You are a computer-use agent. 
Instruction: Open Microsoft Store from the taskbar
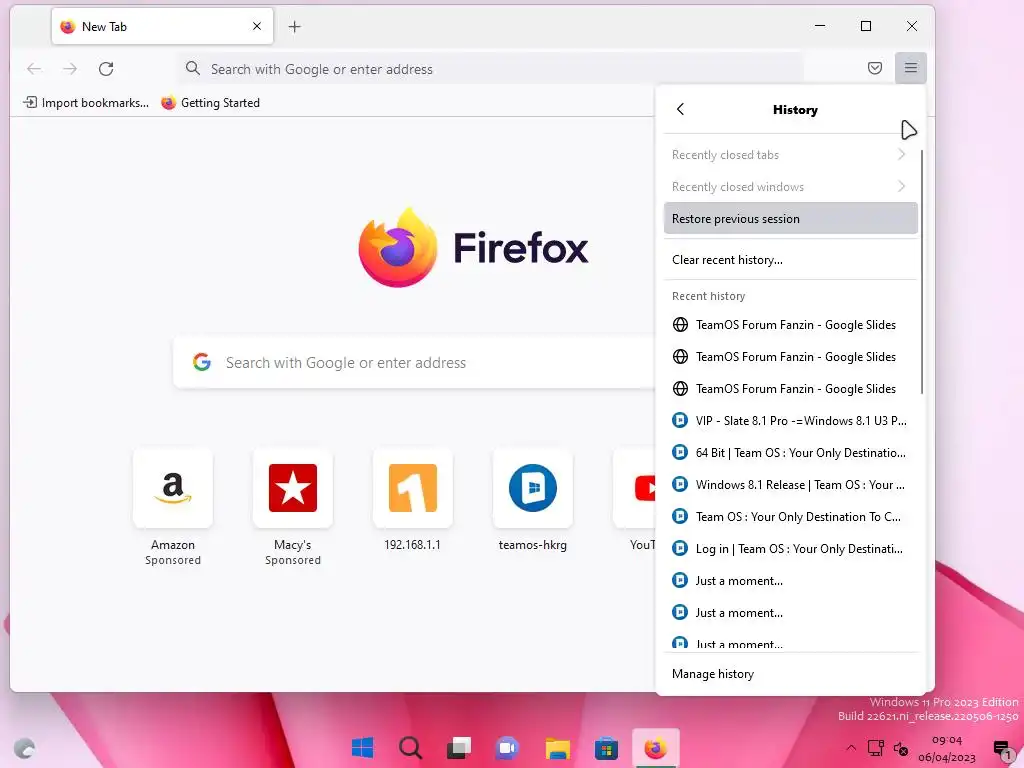click(x=606, y=748)
